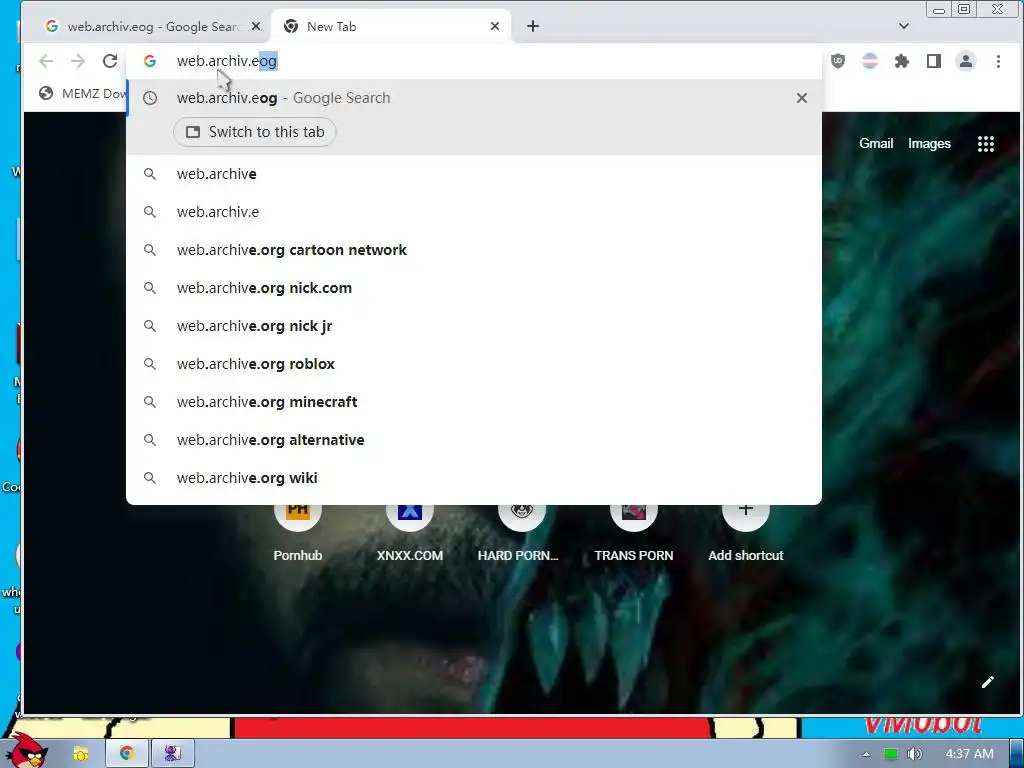Open the purple taskbar app icon
Screen dimensions: 1024x768
point(172,753)
